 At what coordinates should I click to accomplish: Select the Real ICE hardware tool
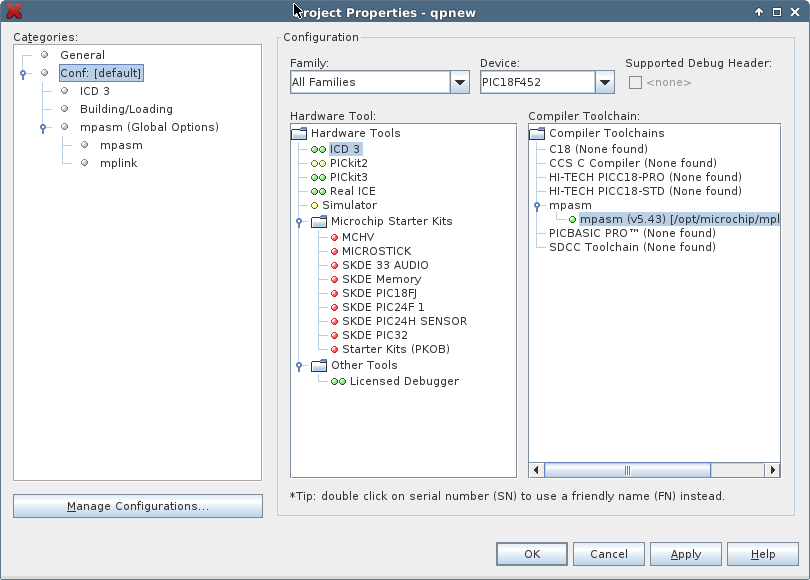point(350,190)
